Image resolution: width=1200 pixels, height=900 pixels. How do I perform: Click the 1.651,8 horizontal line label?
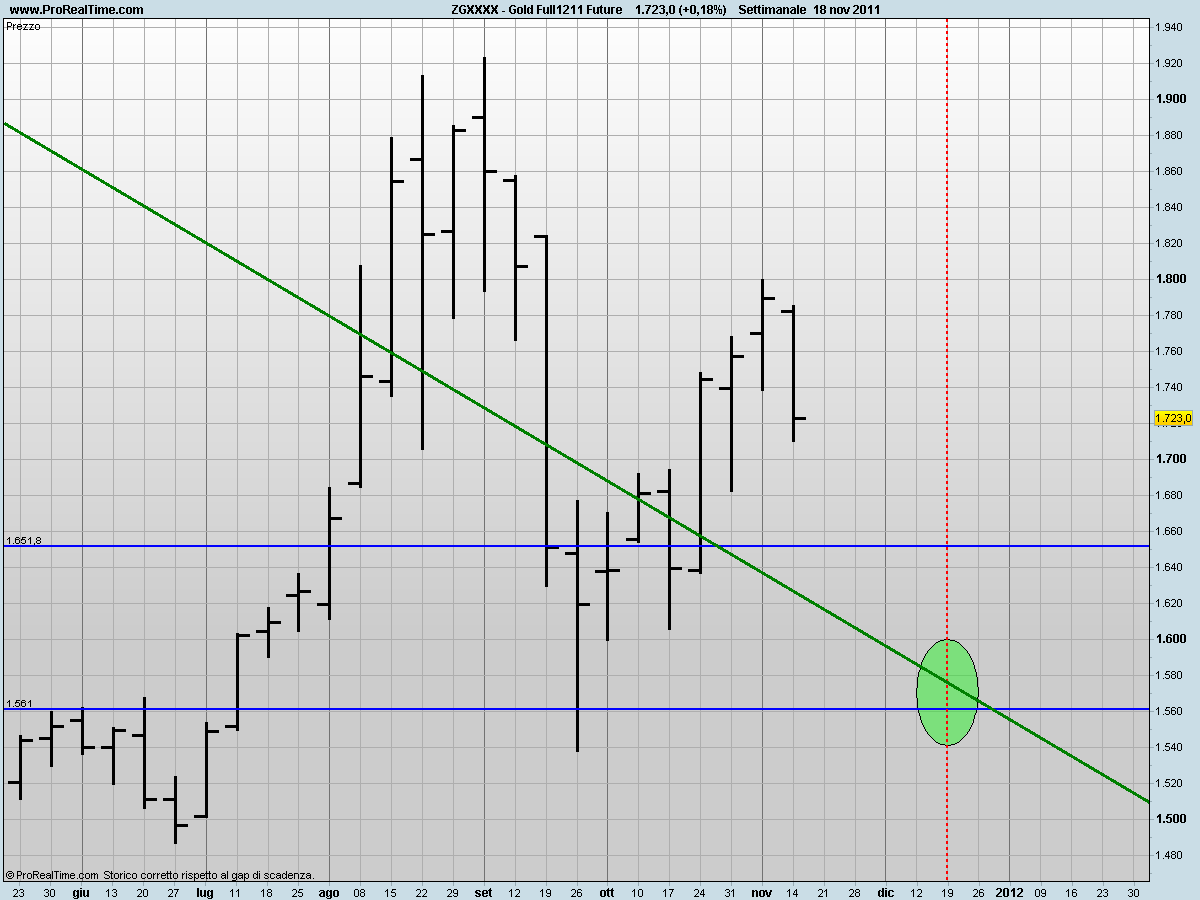(24, 540)
